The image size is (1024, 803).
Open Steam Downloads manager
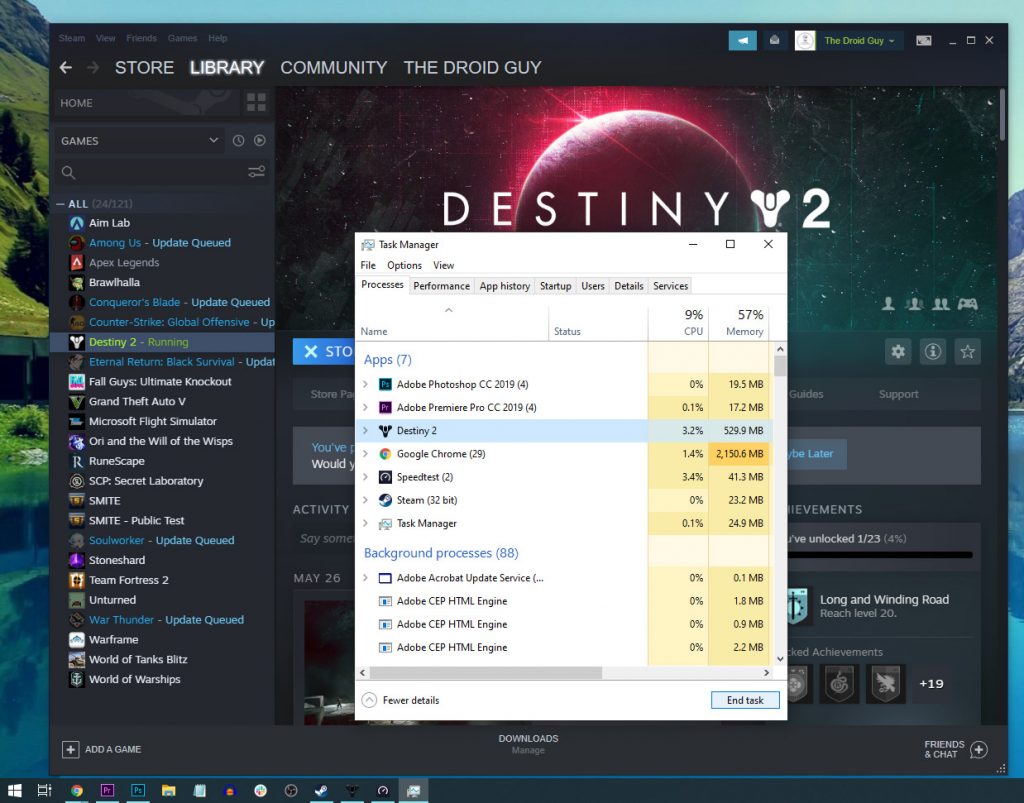pyautogui.click(x=528, y=744)
